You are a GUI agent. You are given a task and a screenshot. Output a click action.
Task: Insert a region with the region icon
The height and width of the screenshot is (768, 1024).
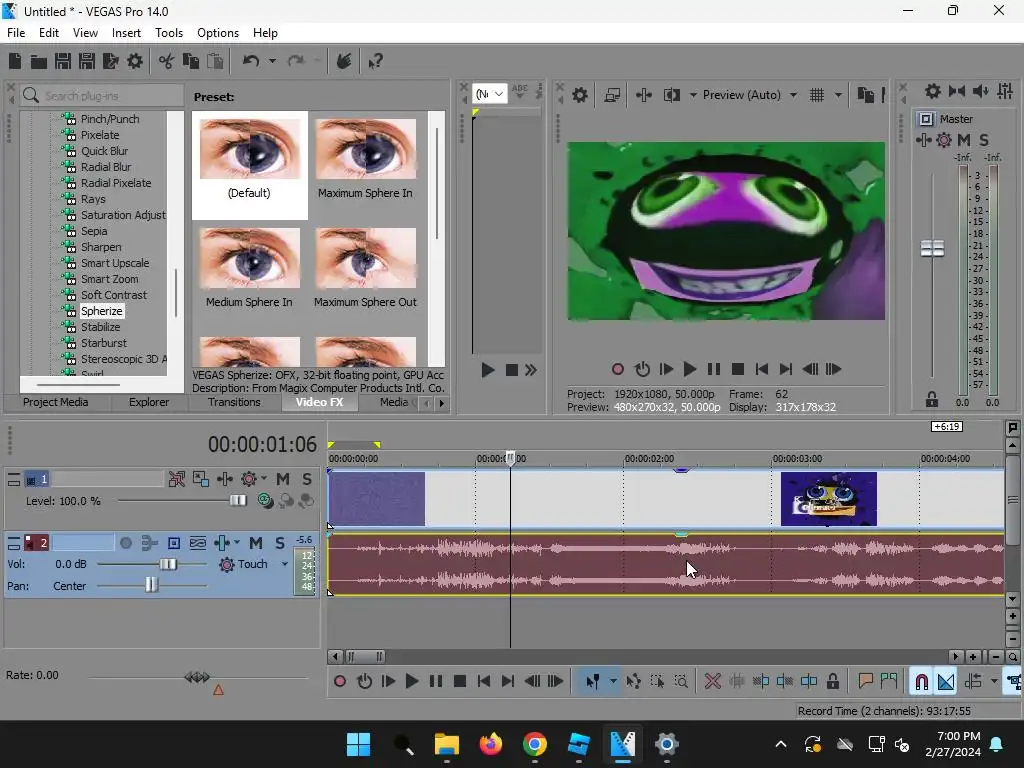(889, 682)
